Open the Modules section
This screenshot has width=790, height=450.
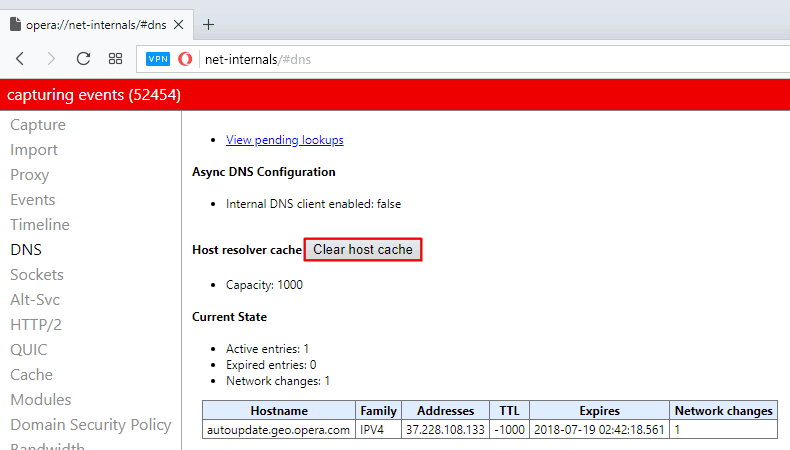coord(41,400)
